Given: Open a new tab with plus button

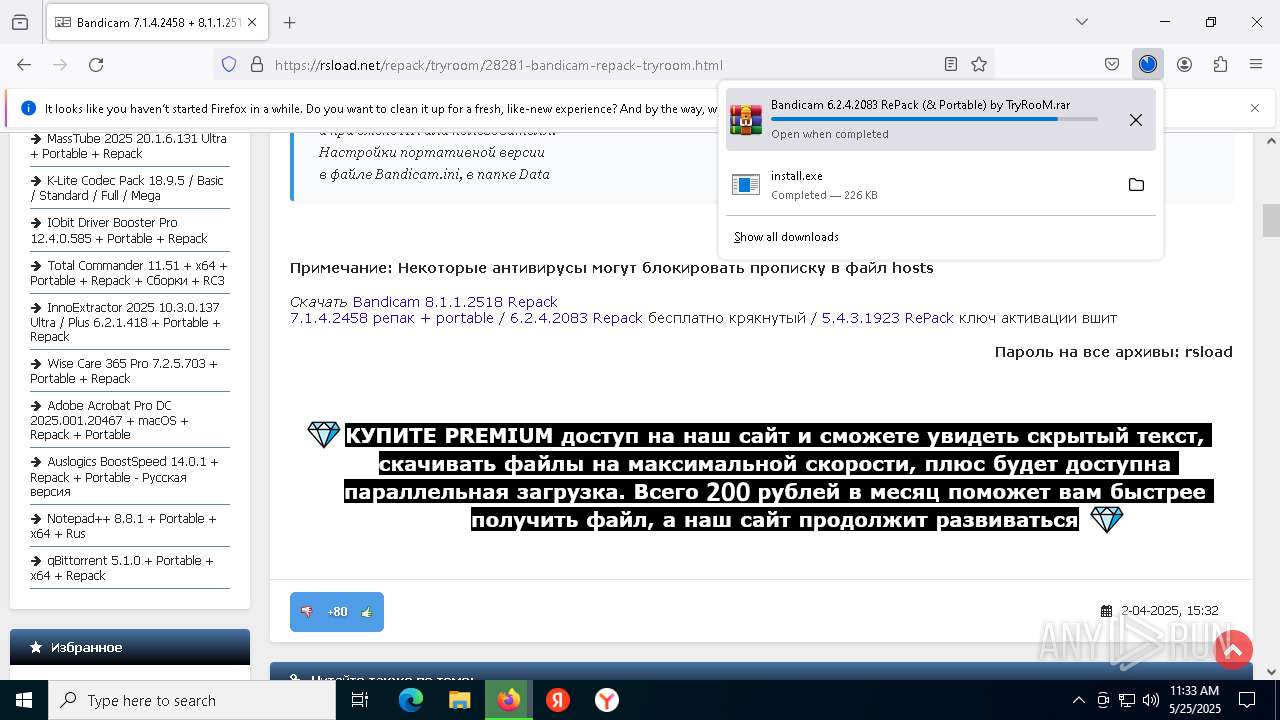Looking at the screenshot, I should (x=289, y=22).
